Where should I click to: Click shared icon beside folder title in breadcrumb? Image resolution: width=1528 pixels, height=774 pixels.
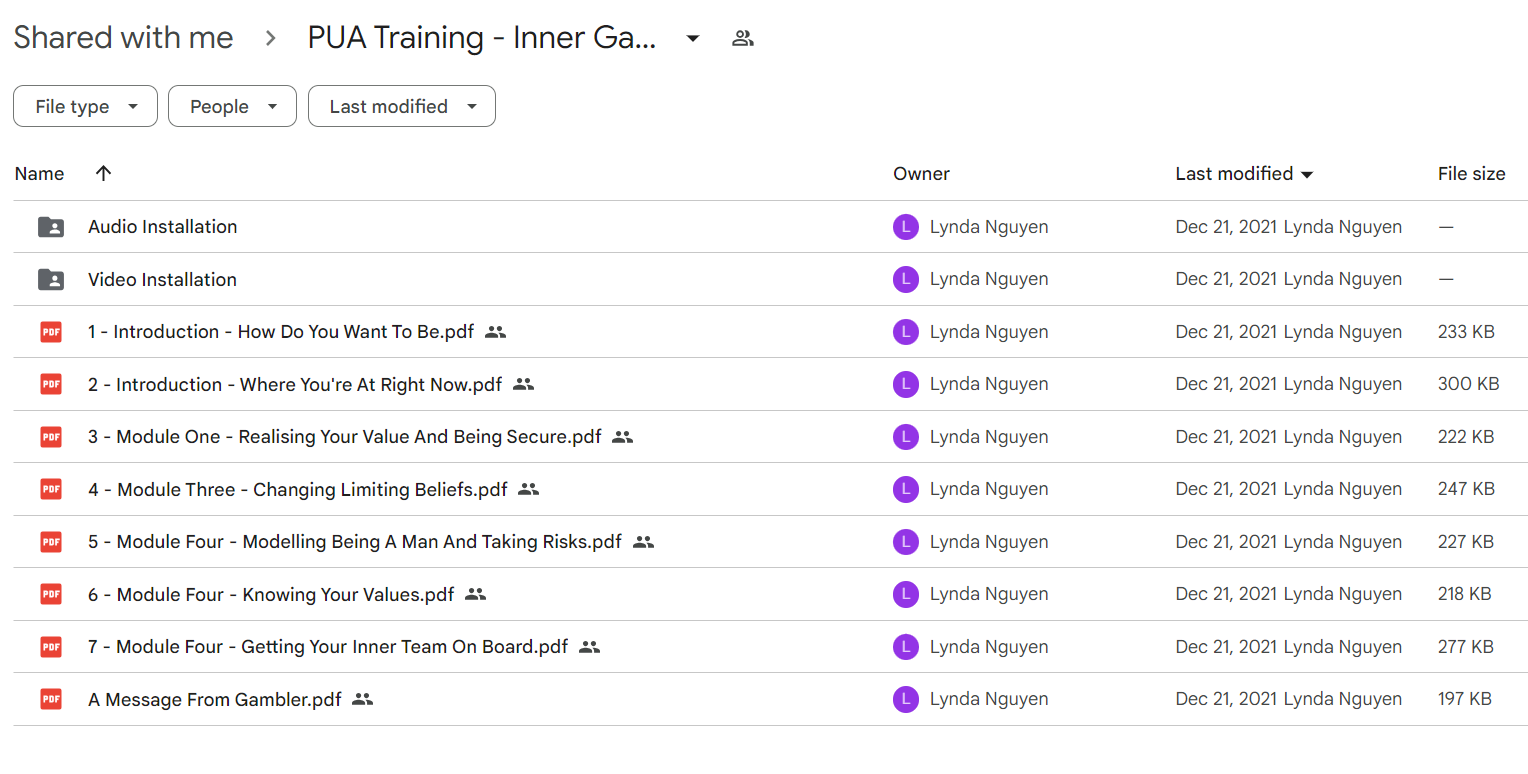[x=743, y=39]
